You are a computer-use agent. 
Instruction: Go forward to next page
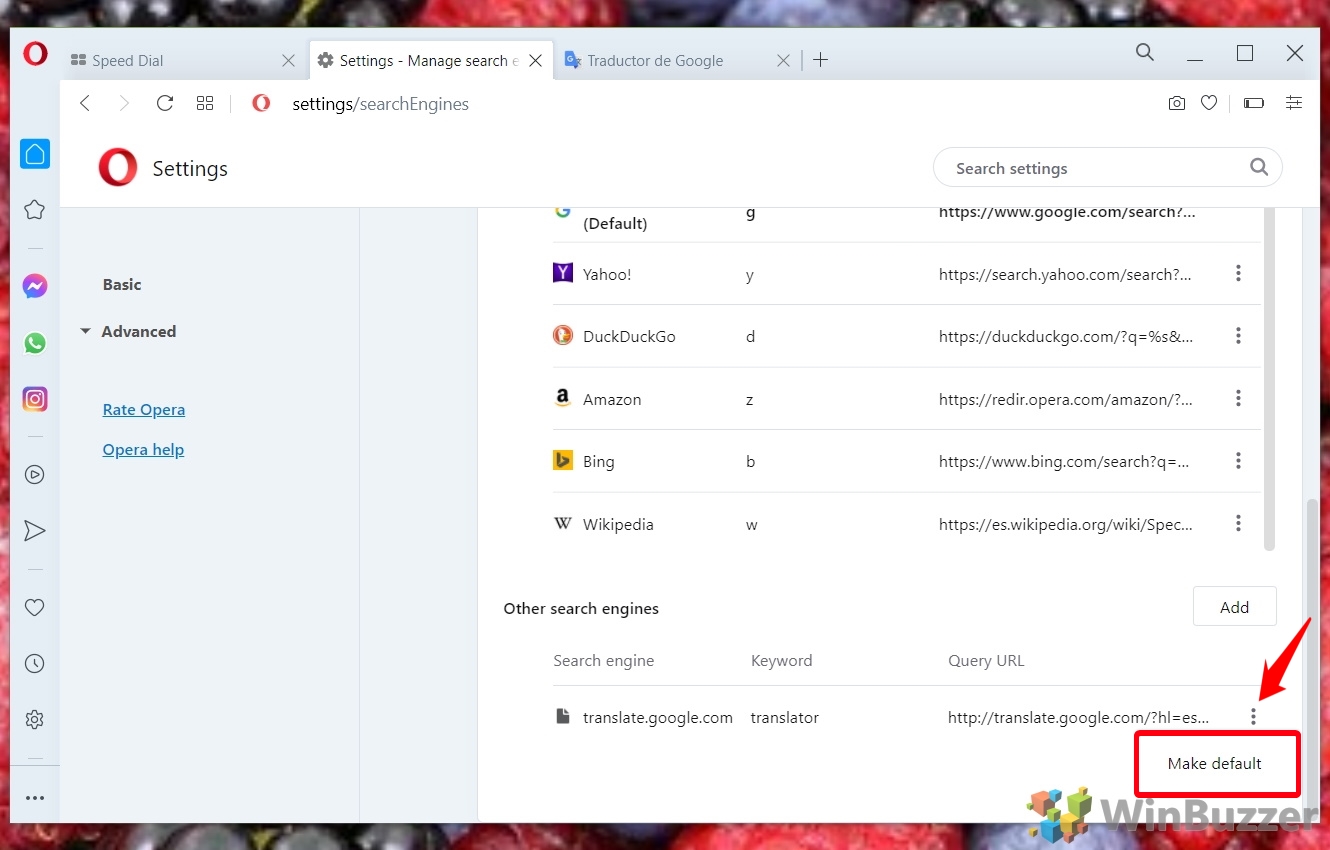pos(124,103)
